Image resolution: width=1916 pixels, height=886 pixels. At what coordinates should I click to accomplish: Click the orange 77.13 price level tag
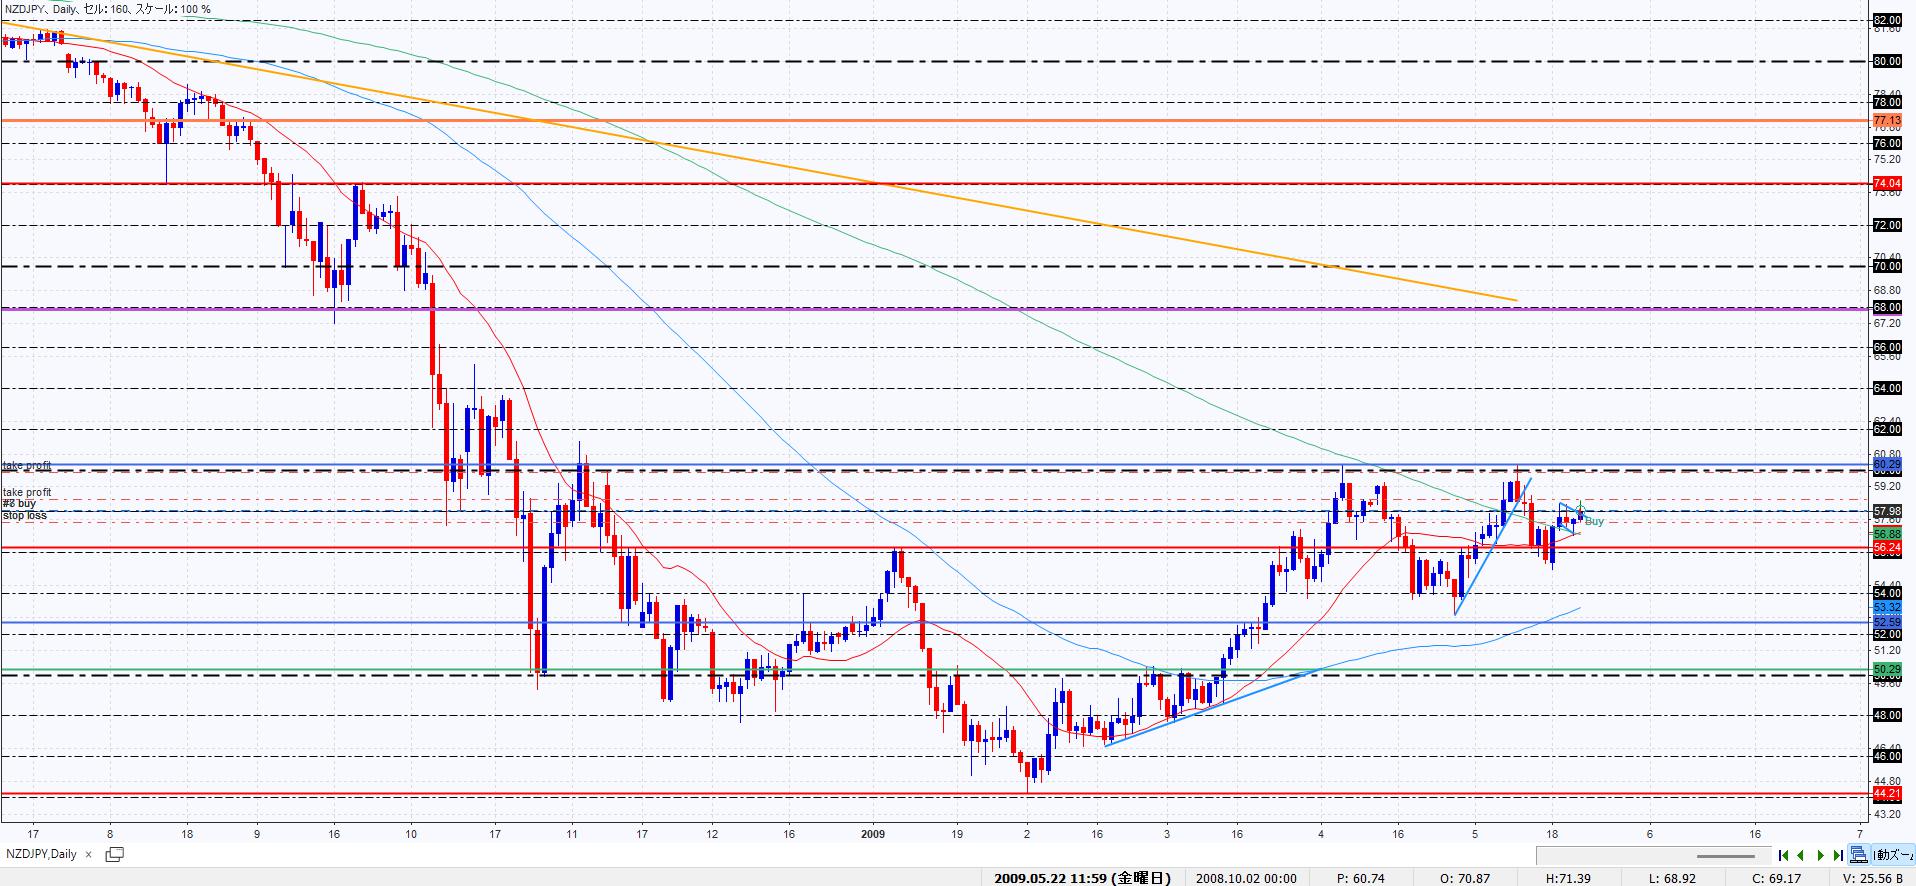click(x=1886, y=120)
